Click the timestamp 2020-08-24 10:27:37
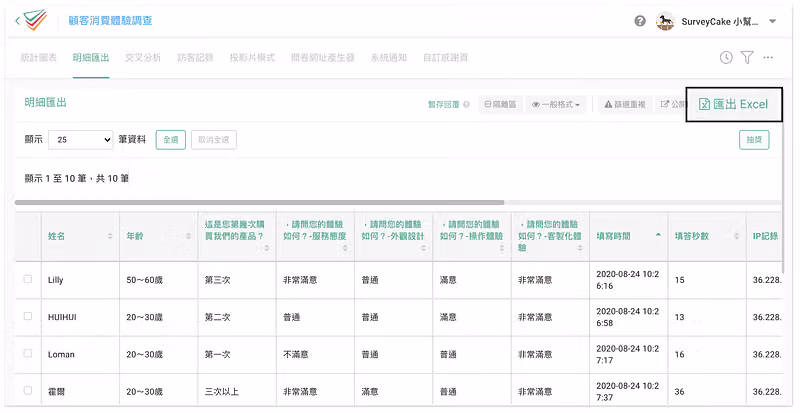The image size is (800, 413). click(628, 392)
